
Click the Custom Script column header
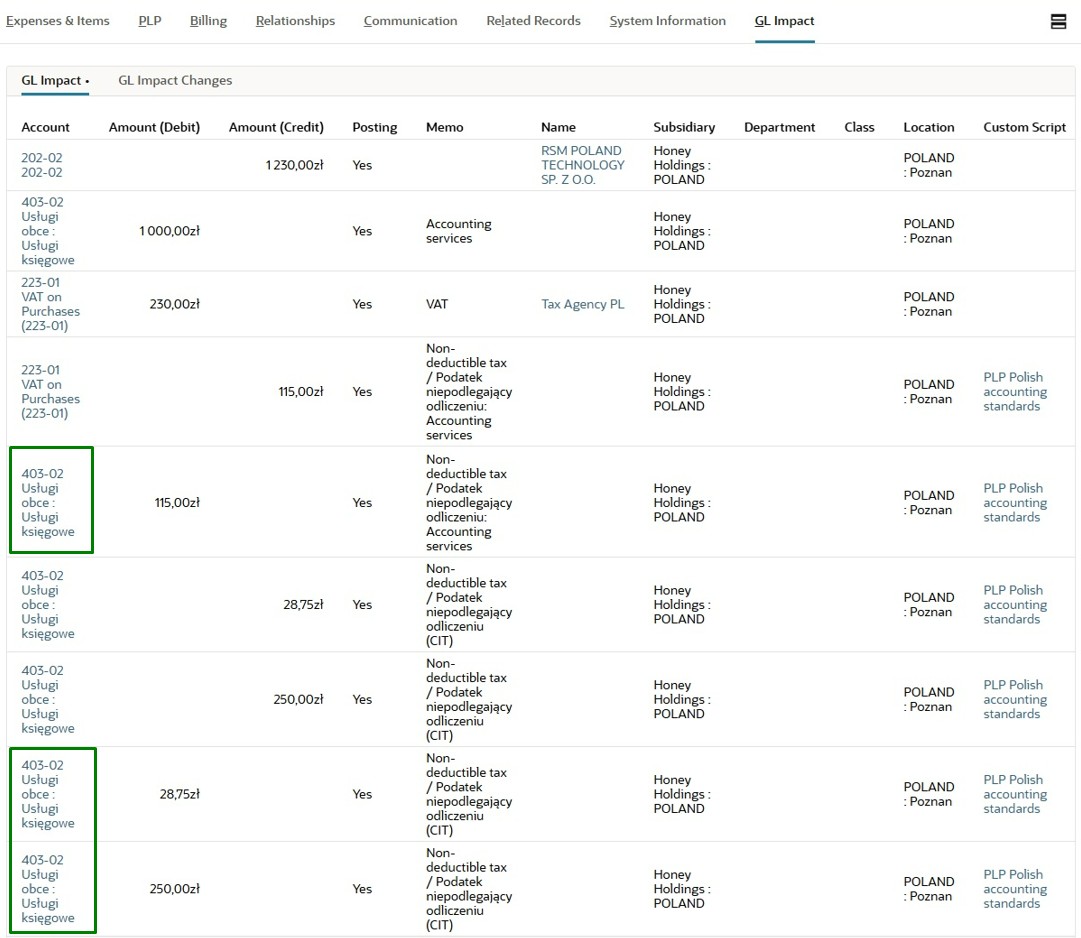pos(1024,127)
